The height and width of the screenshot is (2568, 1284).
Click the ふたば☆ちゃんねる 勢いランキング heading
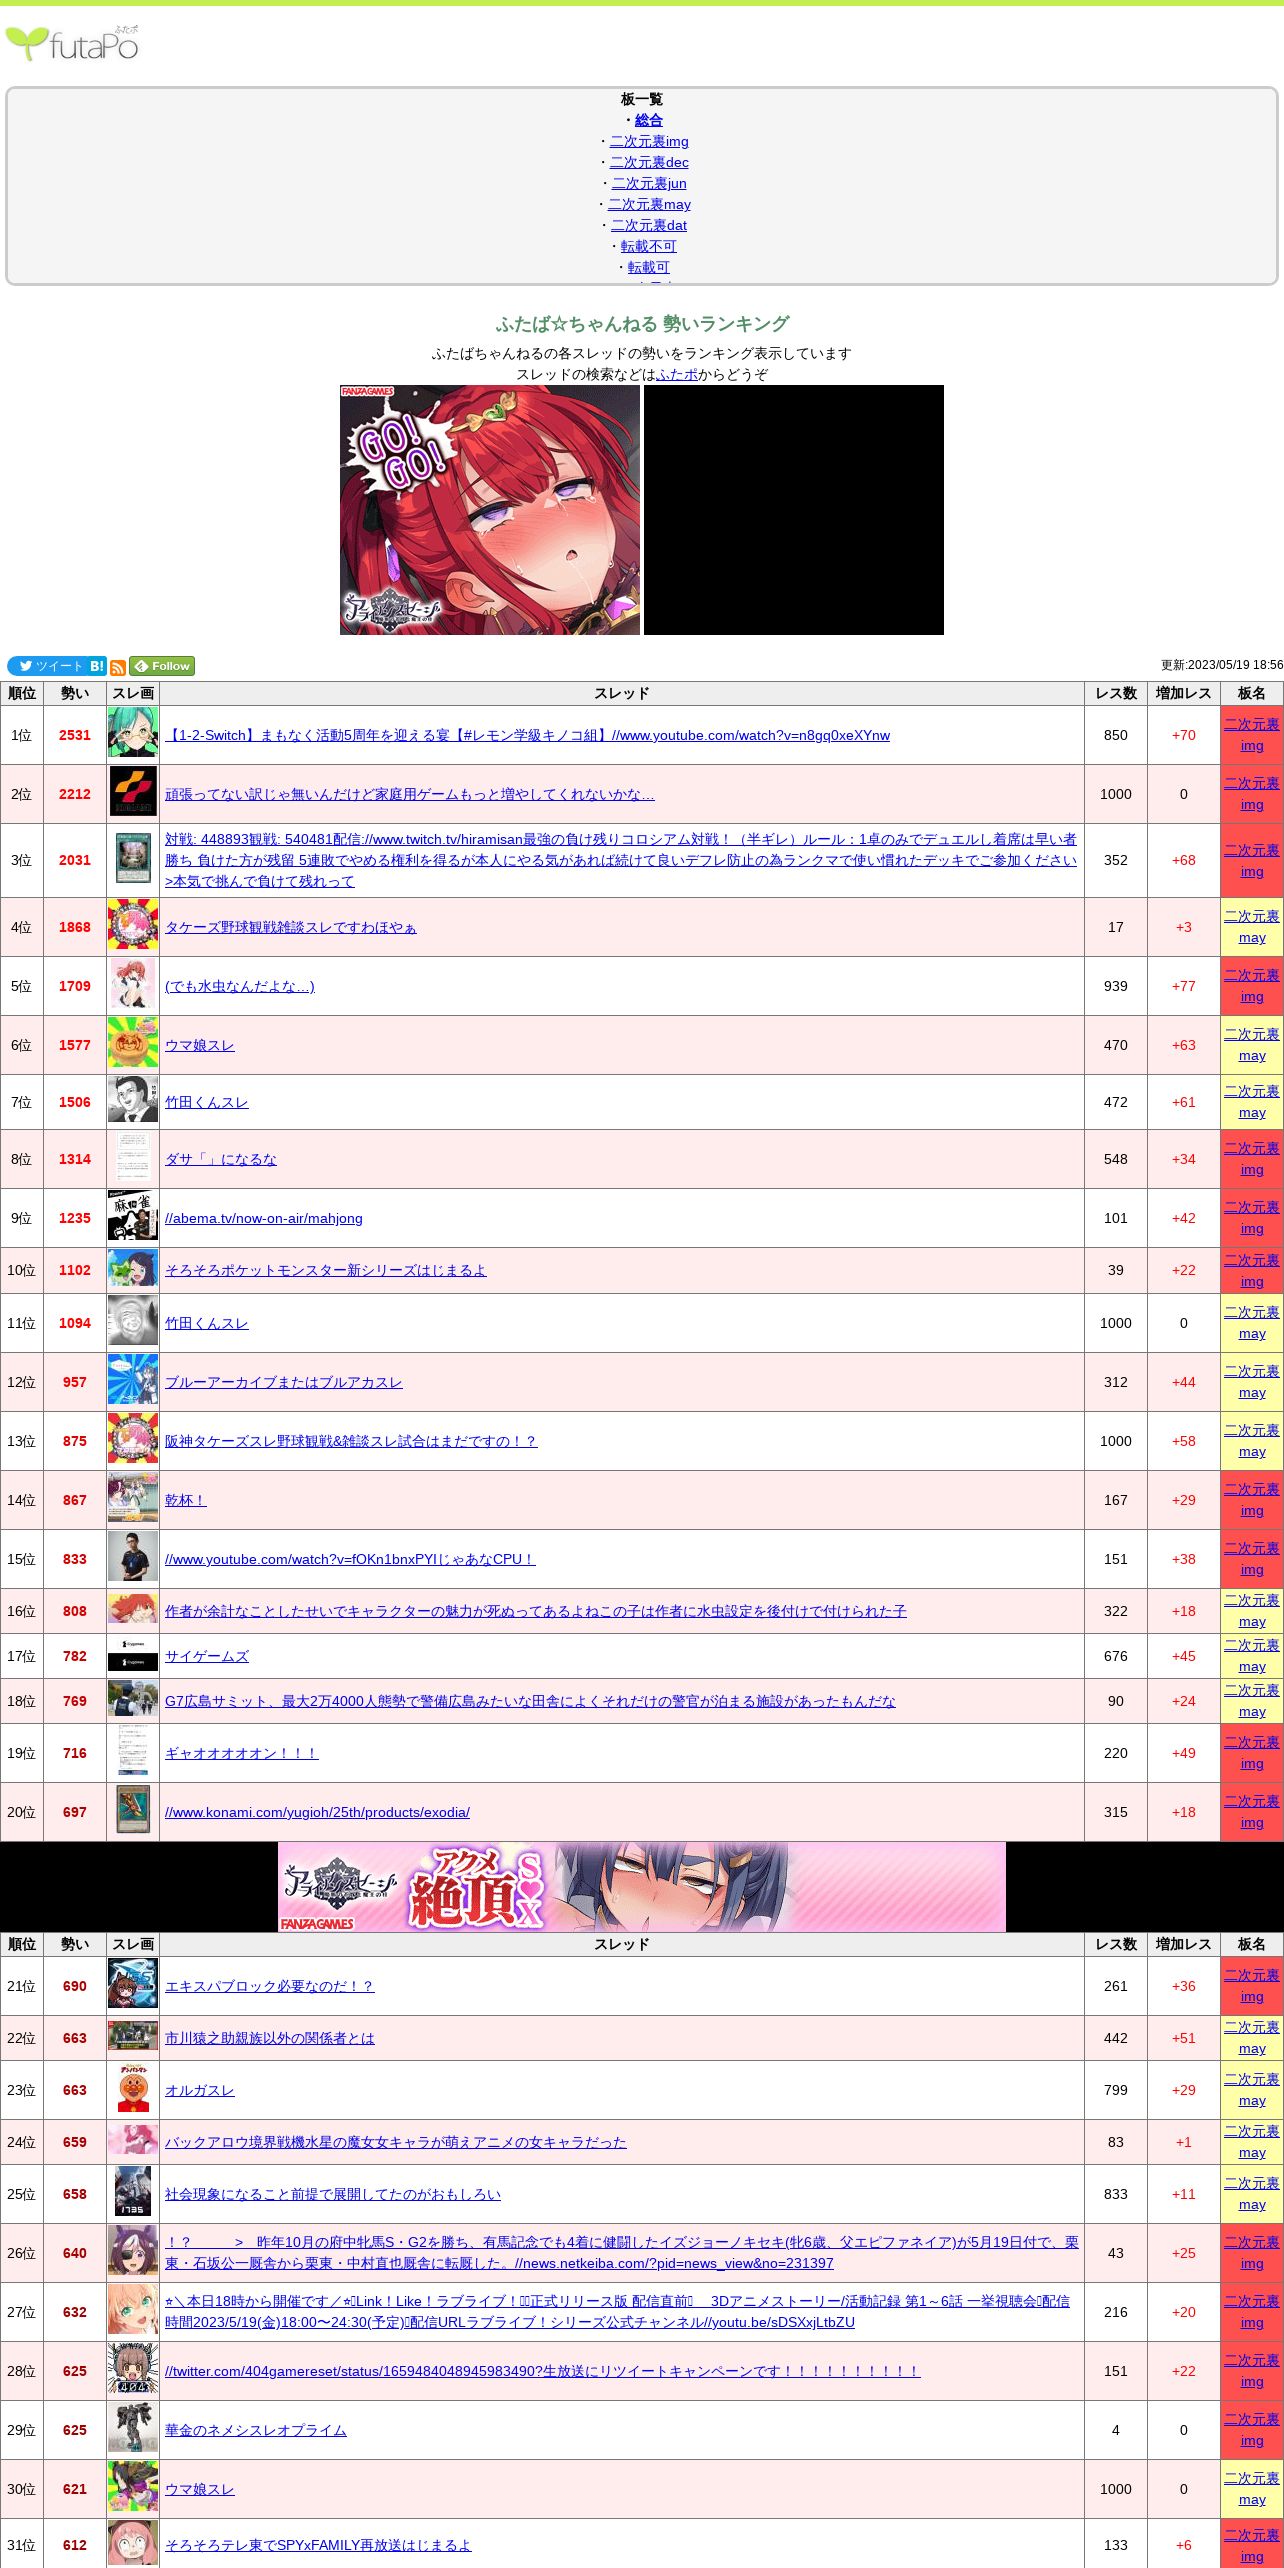click(x=642, y=324)
